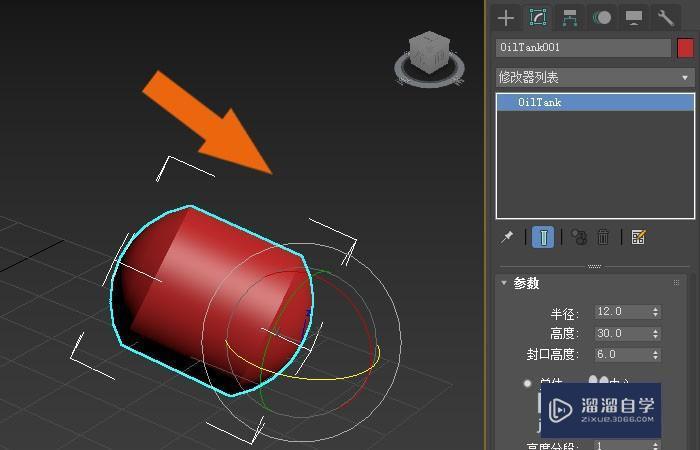Open the Utilities wrench tab
The width and height of the screenshot is (700, 450).
[665, 18]
